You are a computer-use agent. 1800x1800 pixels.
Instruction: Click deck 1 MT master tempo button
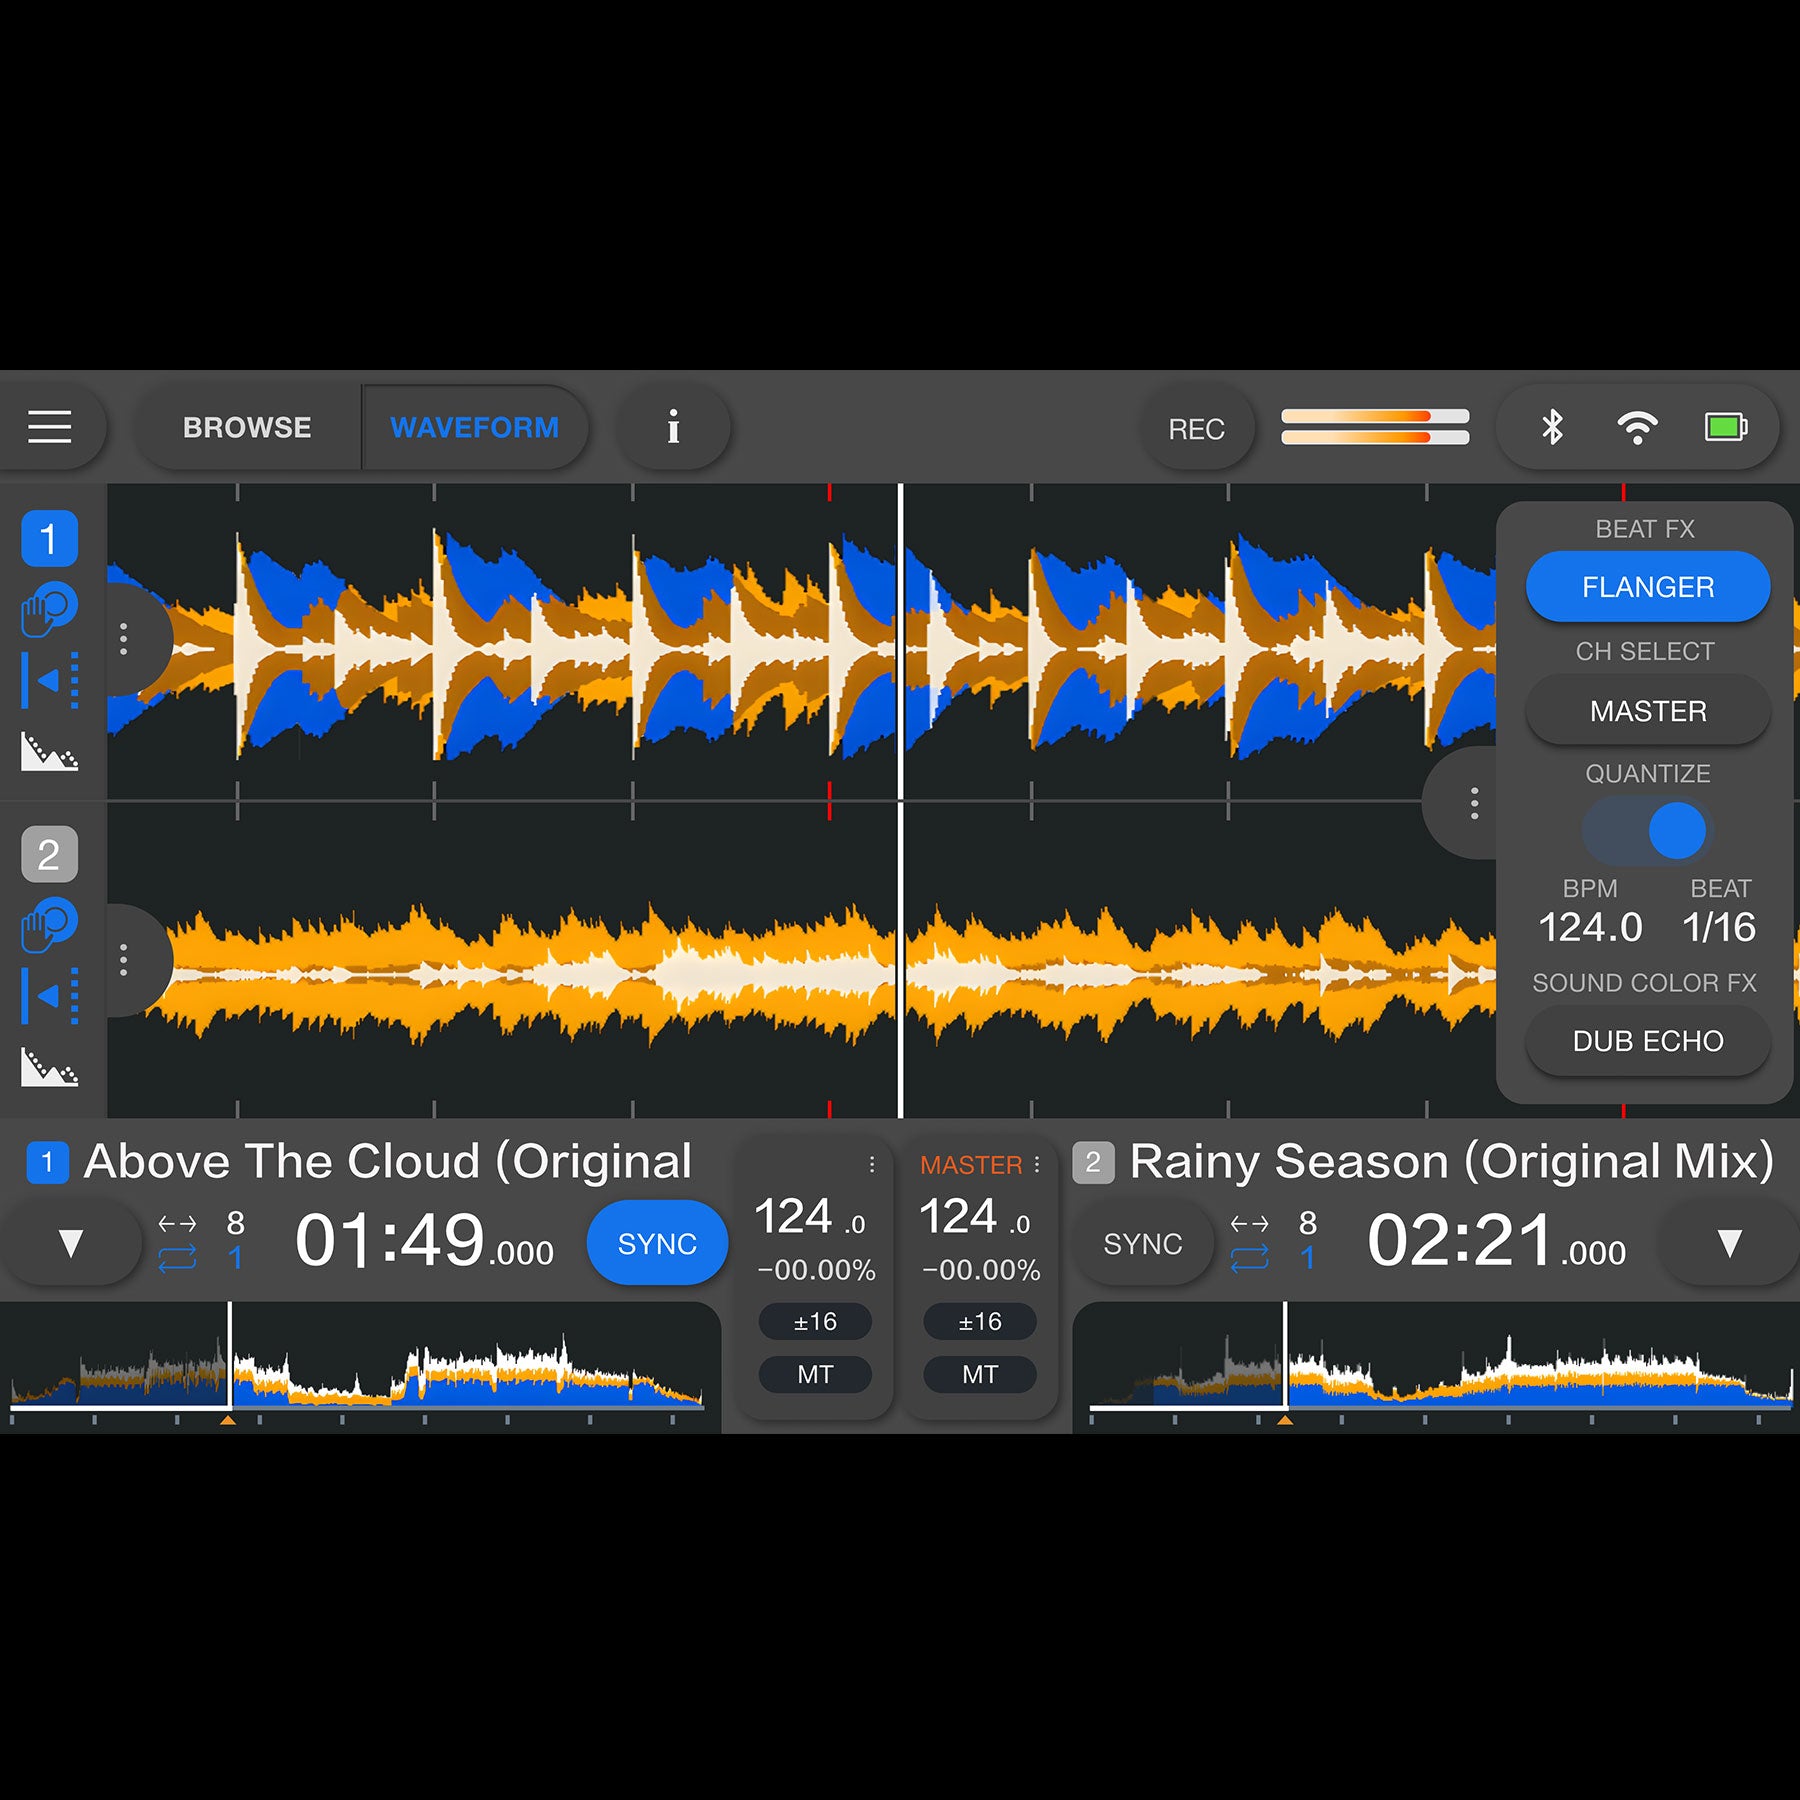[815, 1374]
